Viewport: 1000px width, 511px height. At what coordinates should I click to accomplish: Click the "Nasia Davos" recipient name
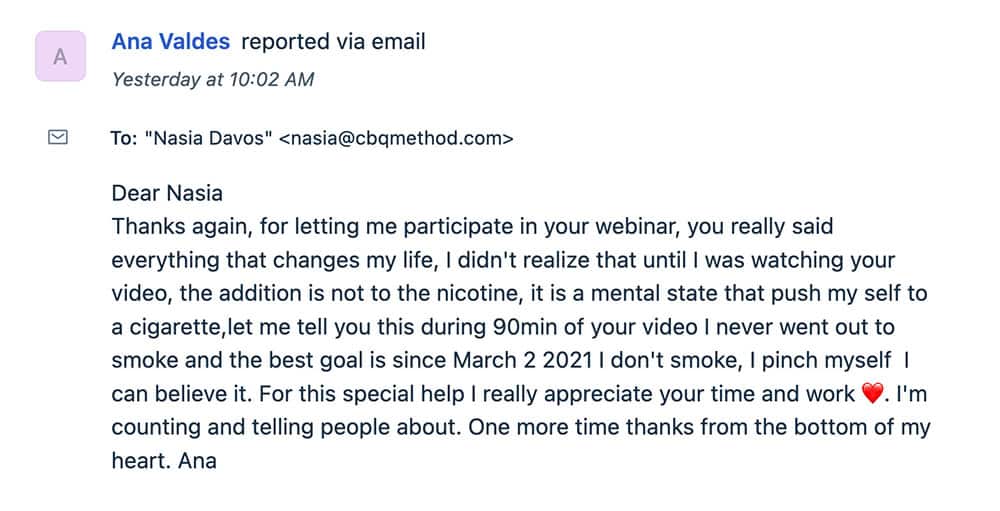tap(207, 139)
